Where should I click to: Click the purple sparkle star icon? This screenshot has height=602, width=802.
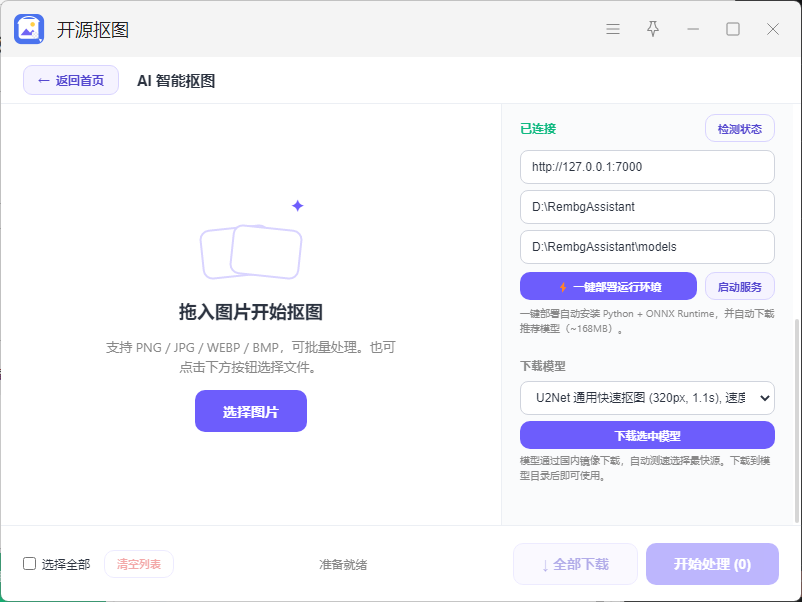[x=298, y=206]
